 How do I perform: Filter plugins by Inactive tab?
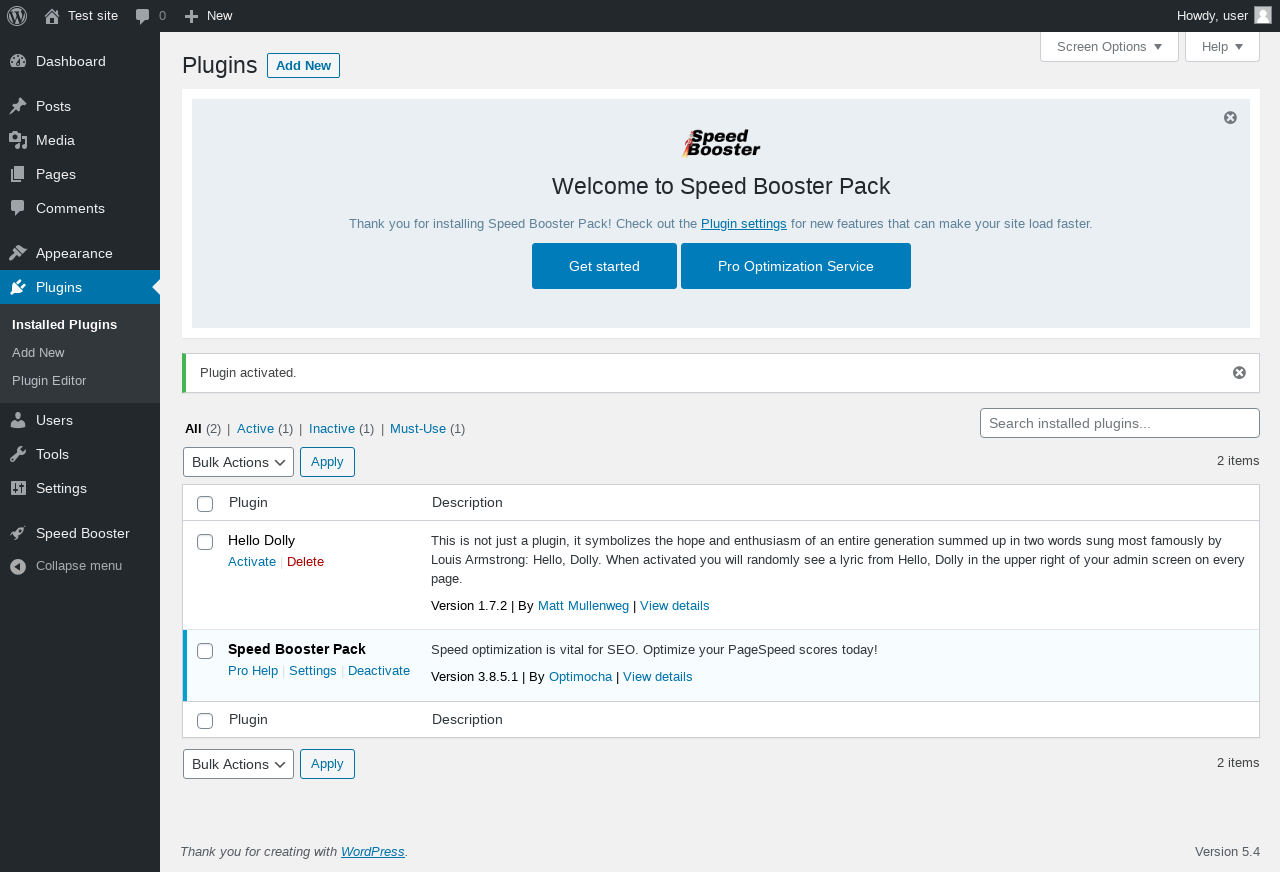[332, 429]
